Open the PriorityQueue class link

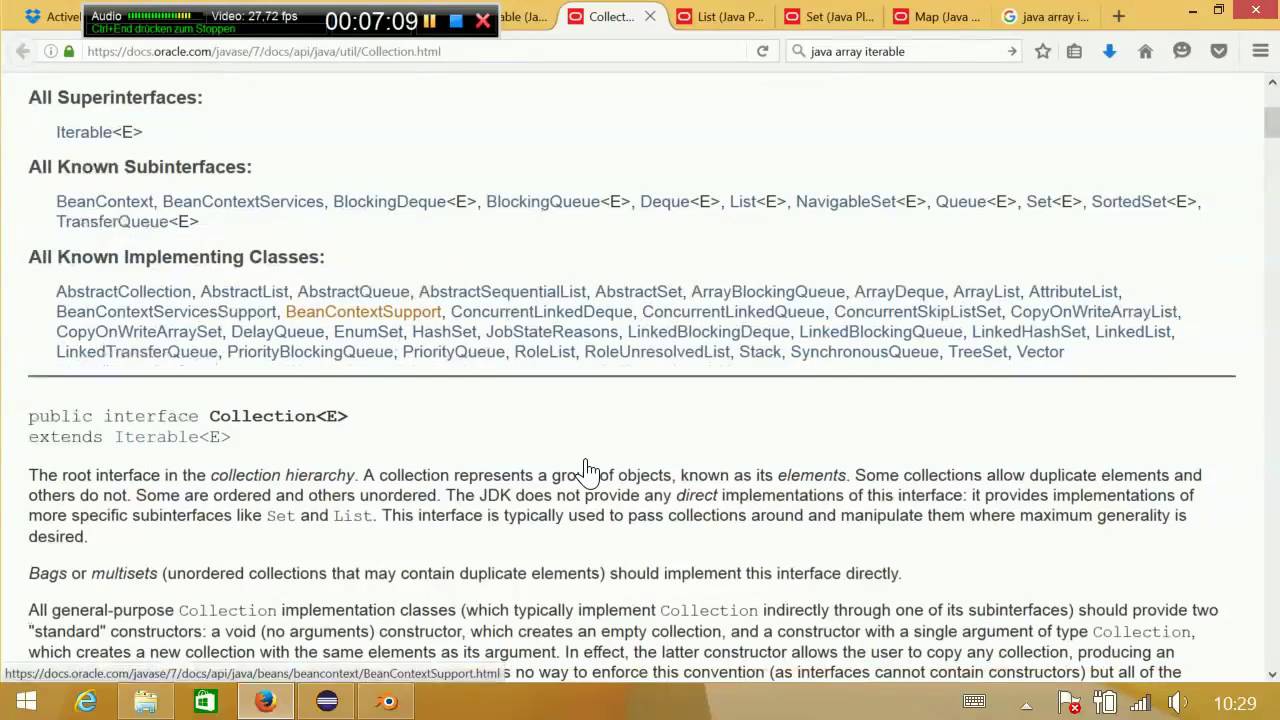click(x=454, y=352)
